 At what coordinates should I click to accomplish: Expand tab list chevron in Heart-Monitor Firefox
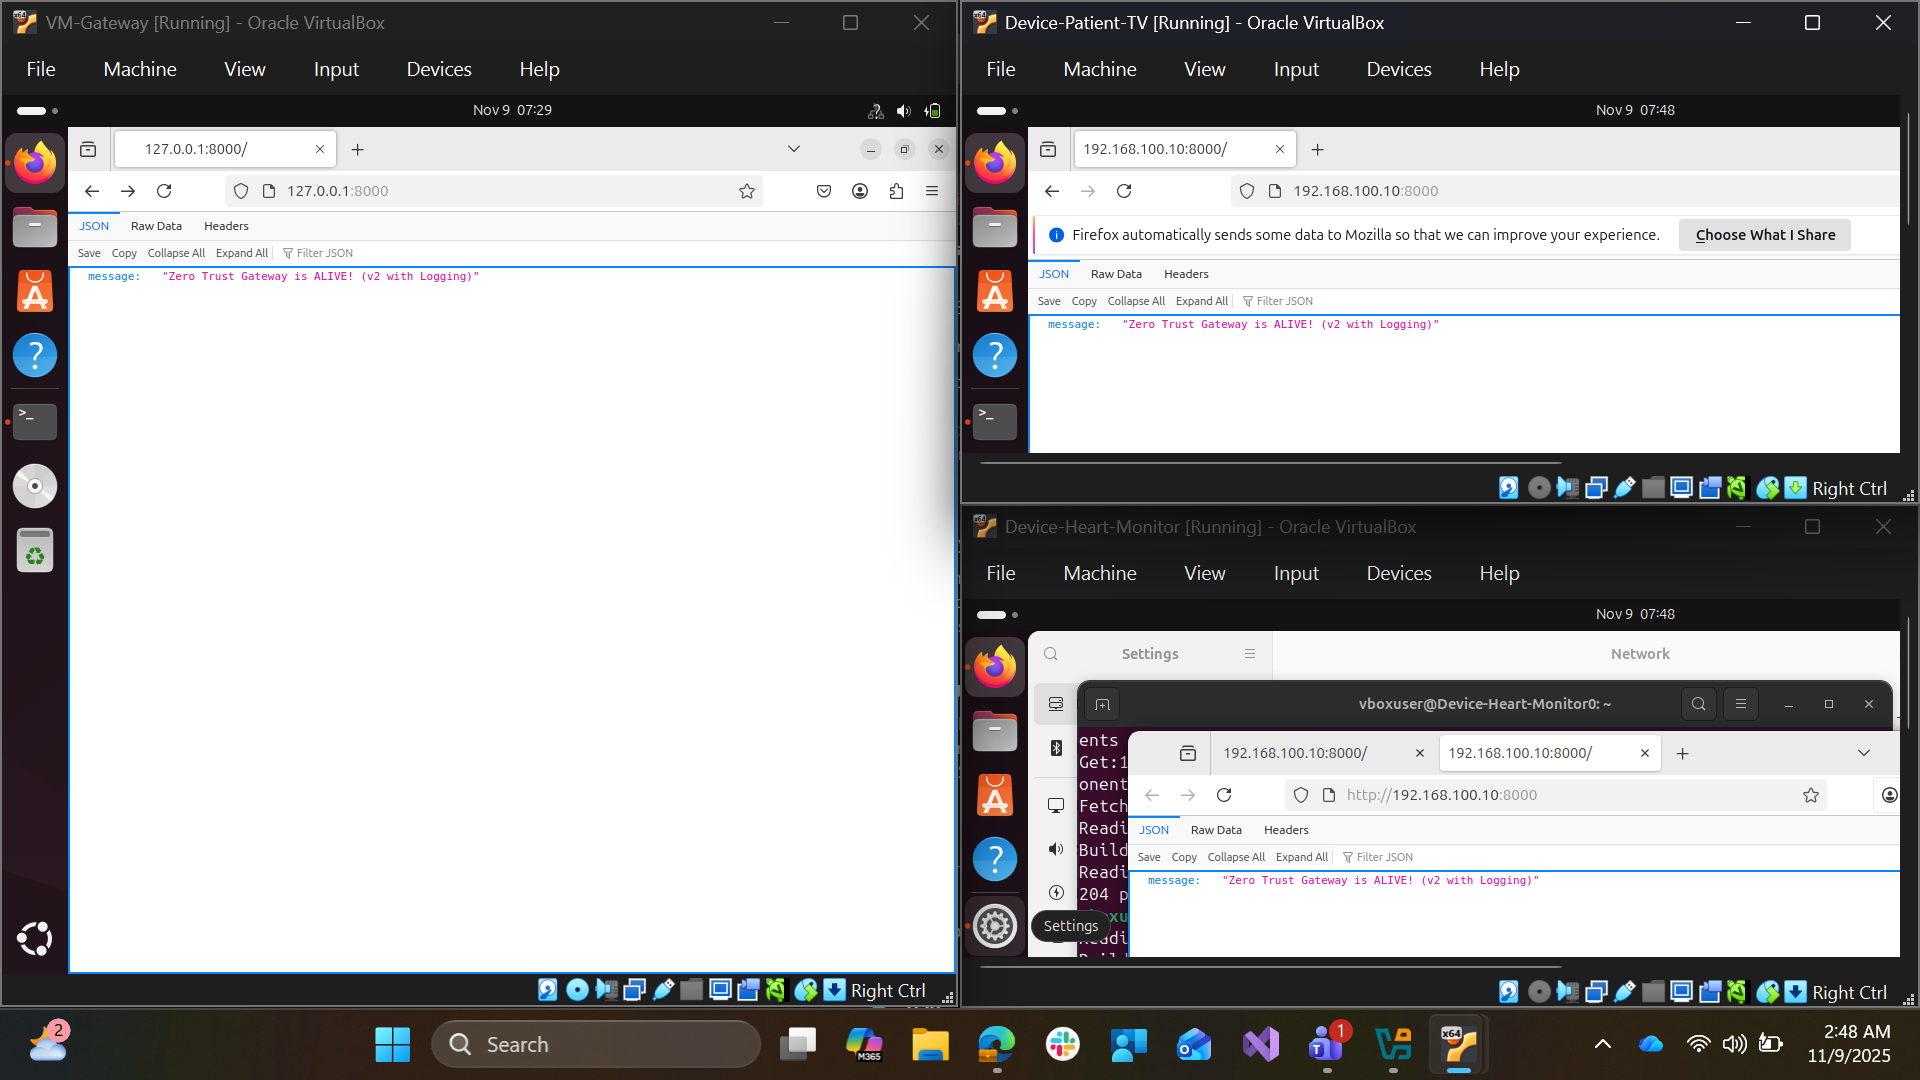[1863, 753]
